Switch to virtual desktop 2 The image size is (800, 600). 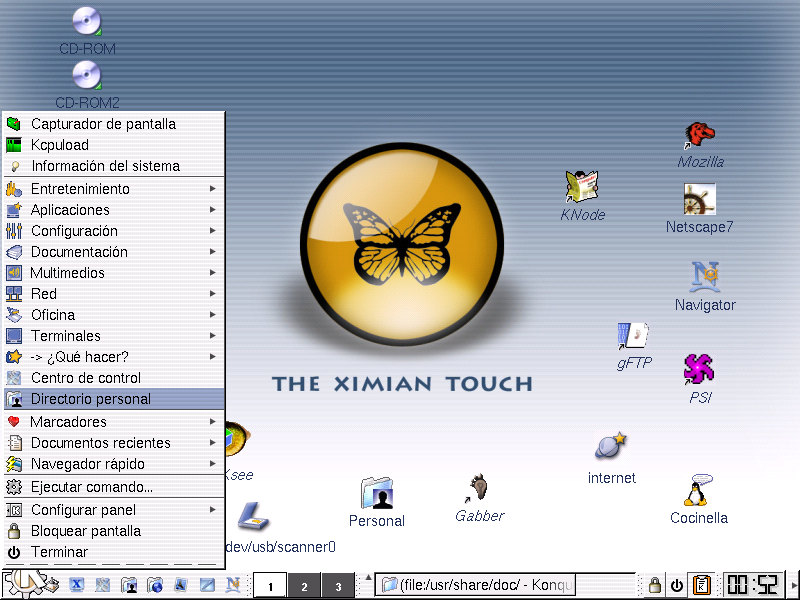tap(304, 586)
